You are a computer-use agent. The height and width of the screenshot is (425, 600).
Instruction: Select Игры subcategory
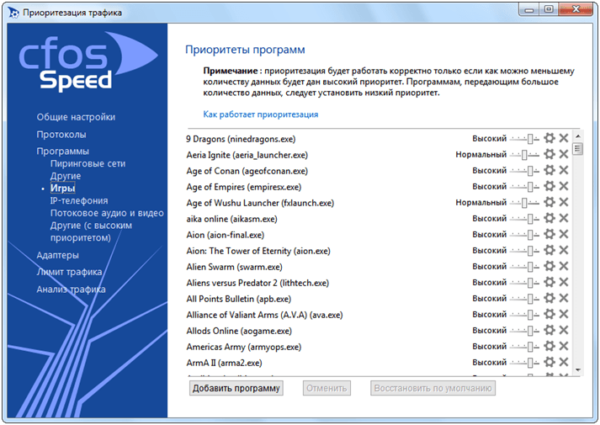(x=63, y=188)
